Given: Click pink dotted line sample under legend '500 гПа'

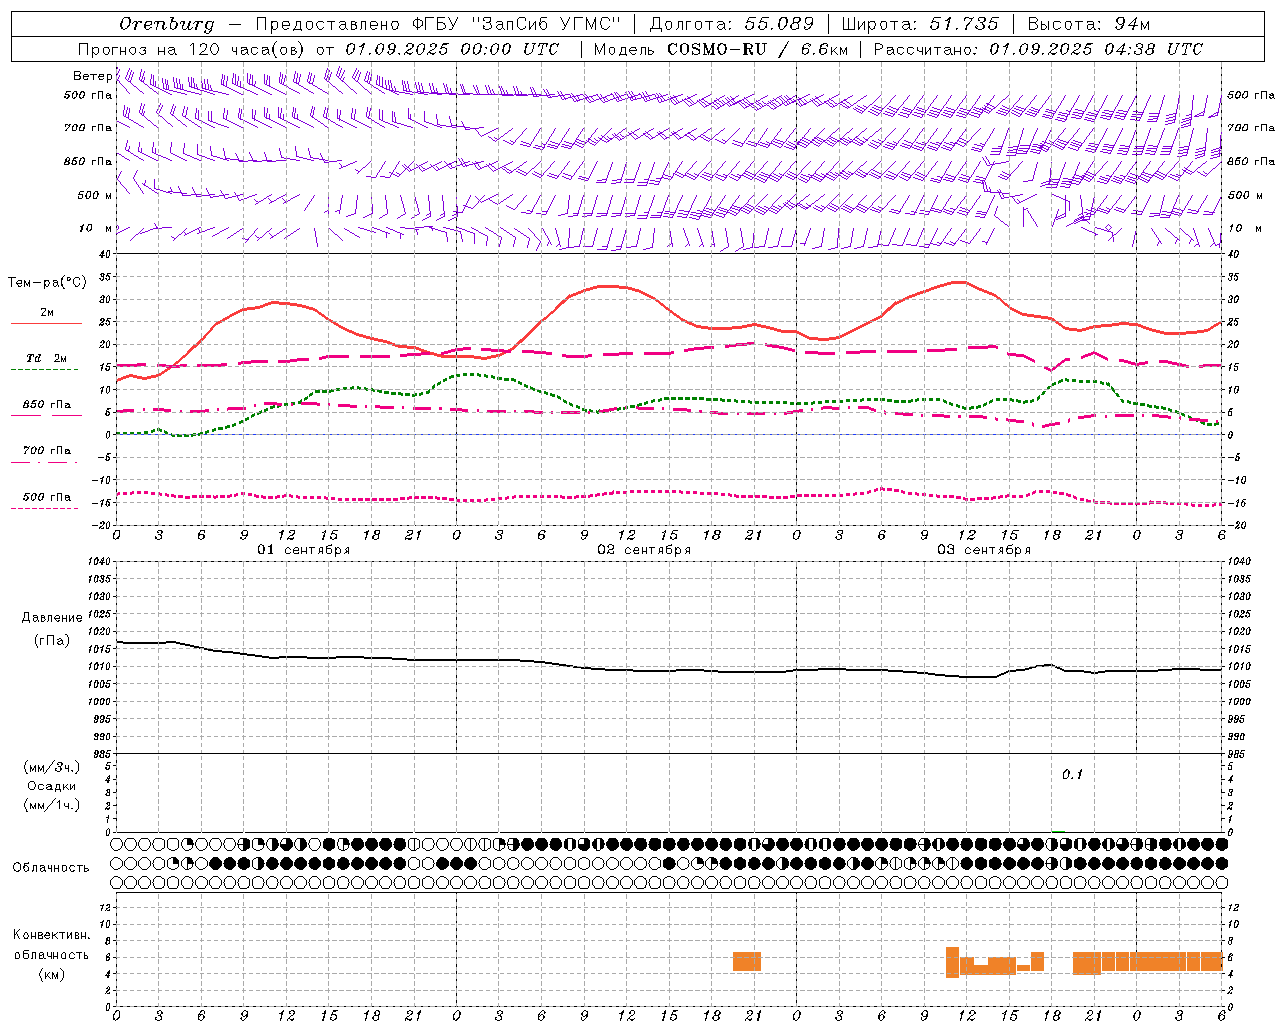Looking at the screenshot, I should (x=46, y=508).
